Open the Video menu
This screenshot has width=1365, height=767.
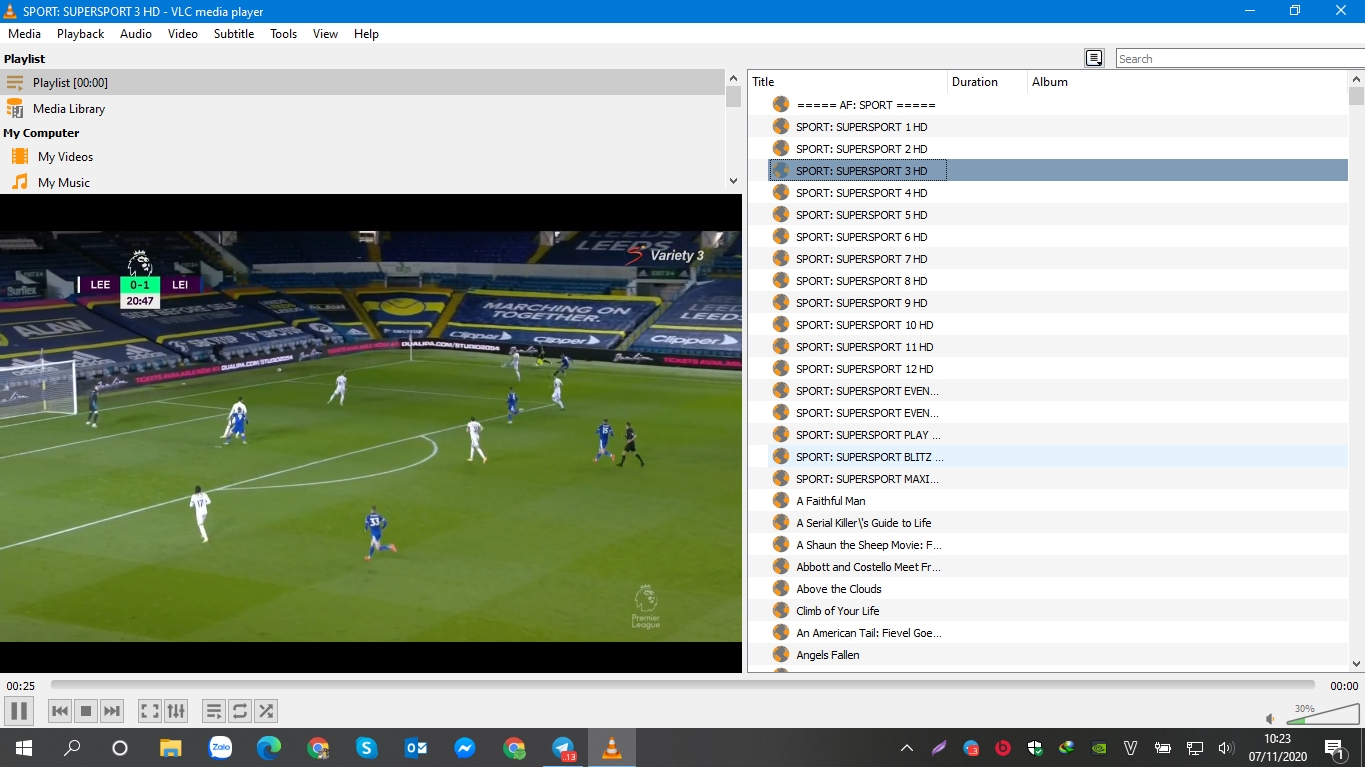coord(183,33)
